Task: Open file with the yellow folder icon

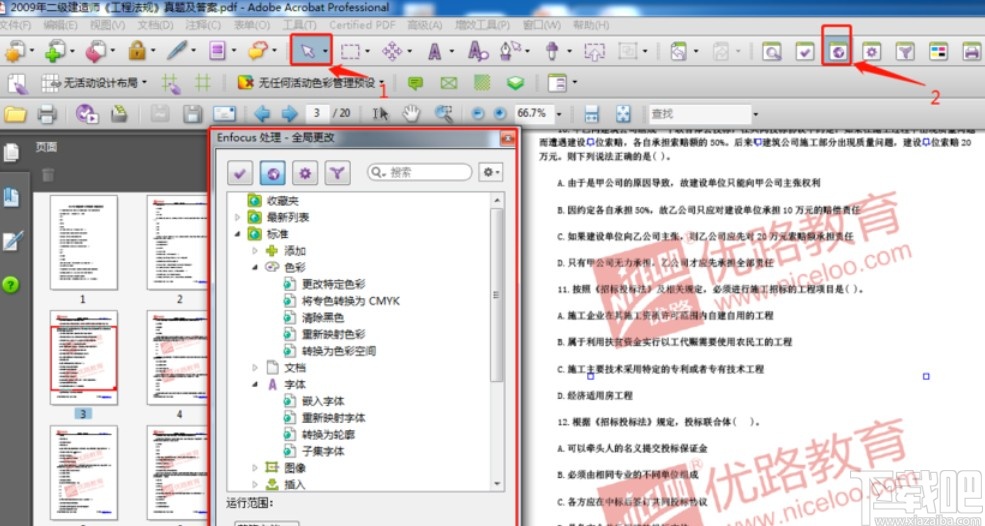Action: [x=15, y=114]
